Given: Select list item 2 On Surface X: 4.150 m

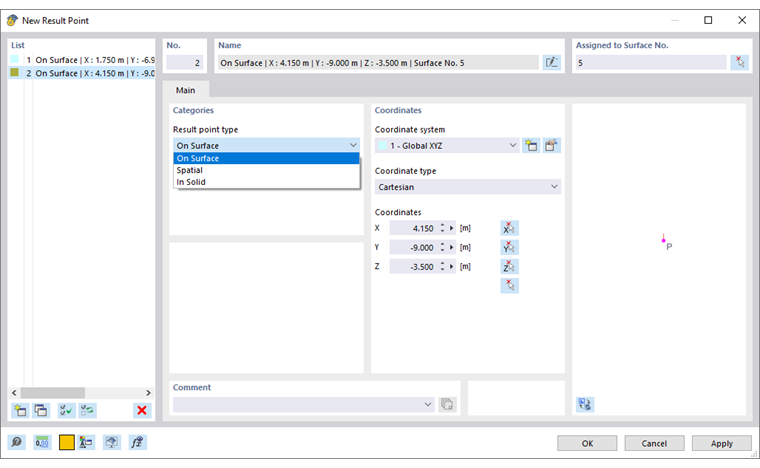Looking at the screenshot, I should point(81,73).
